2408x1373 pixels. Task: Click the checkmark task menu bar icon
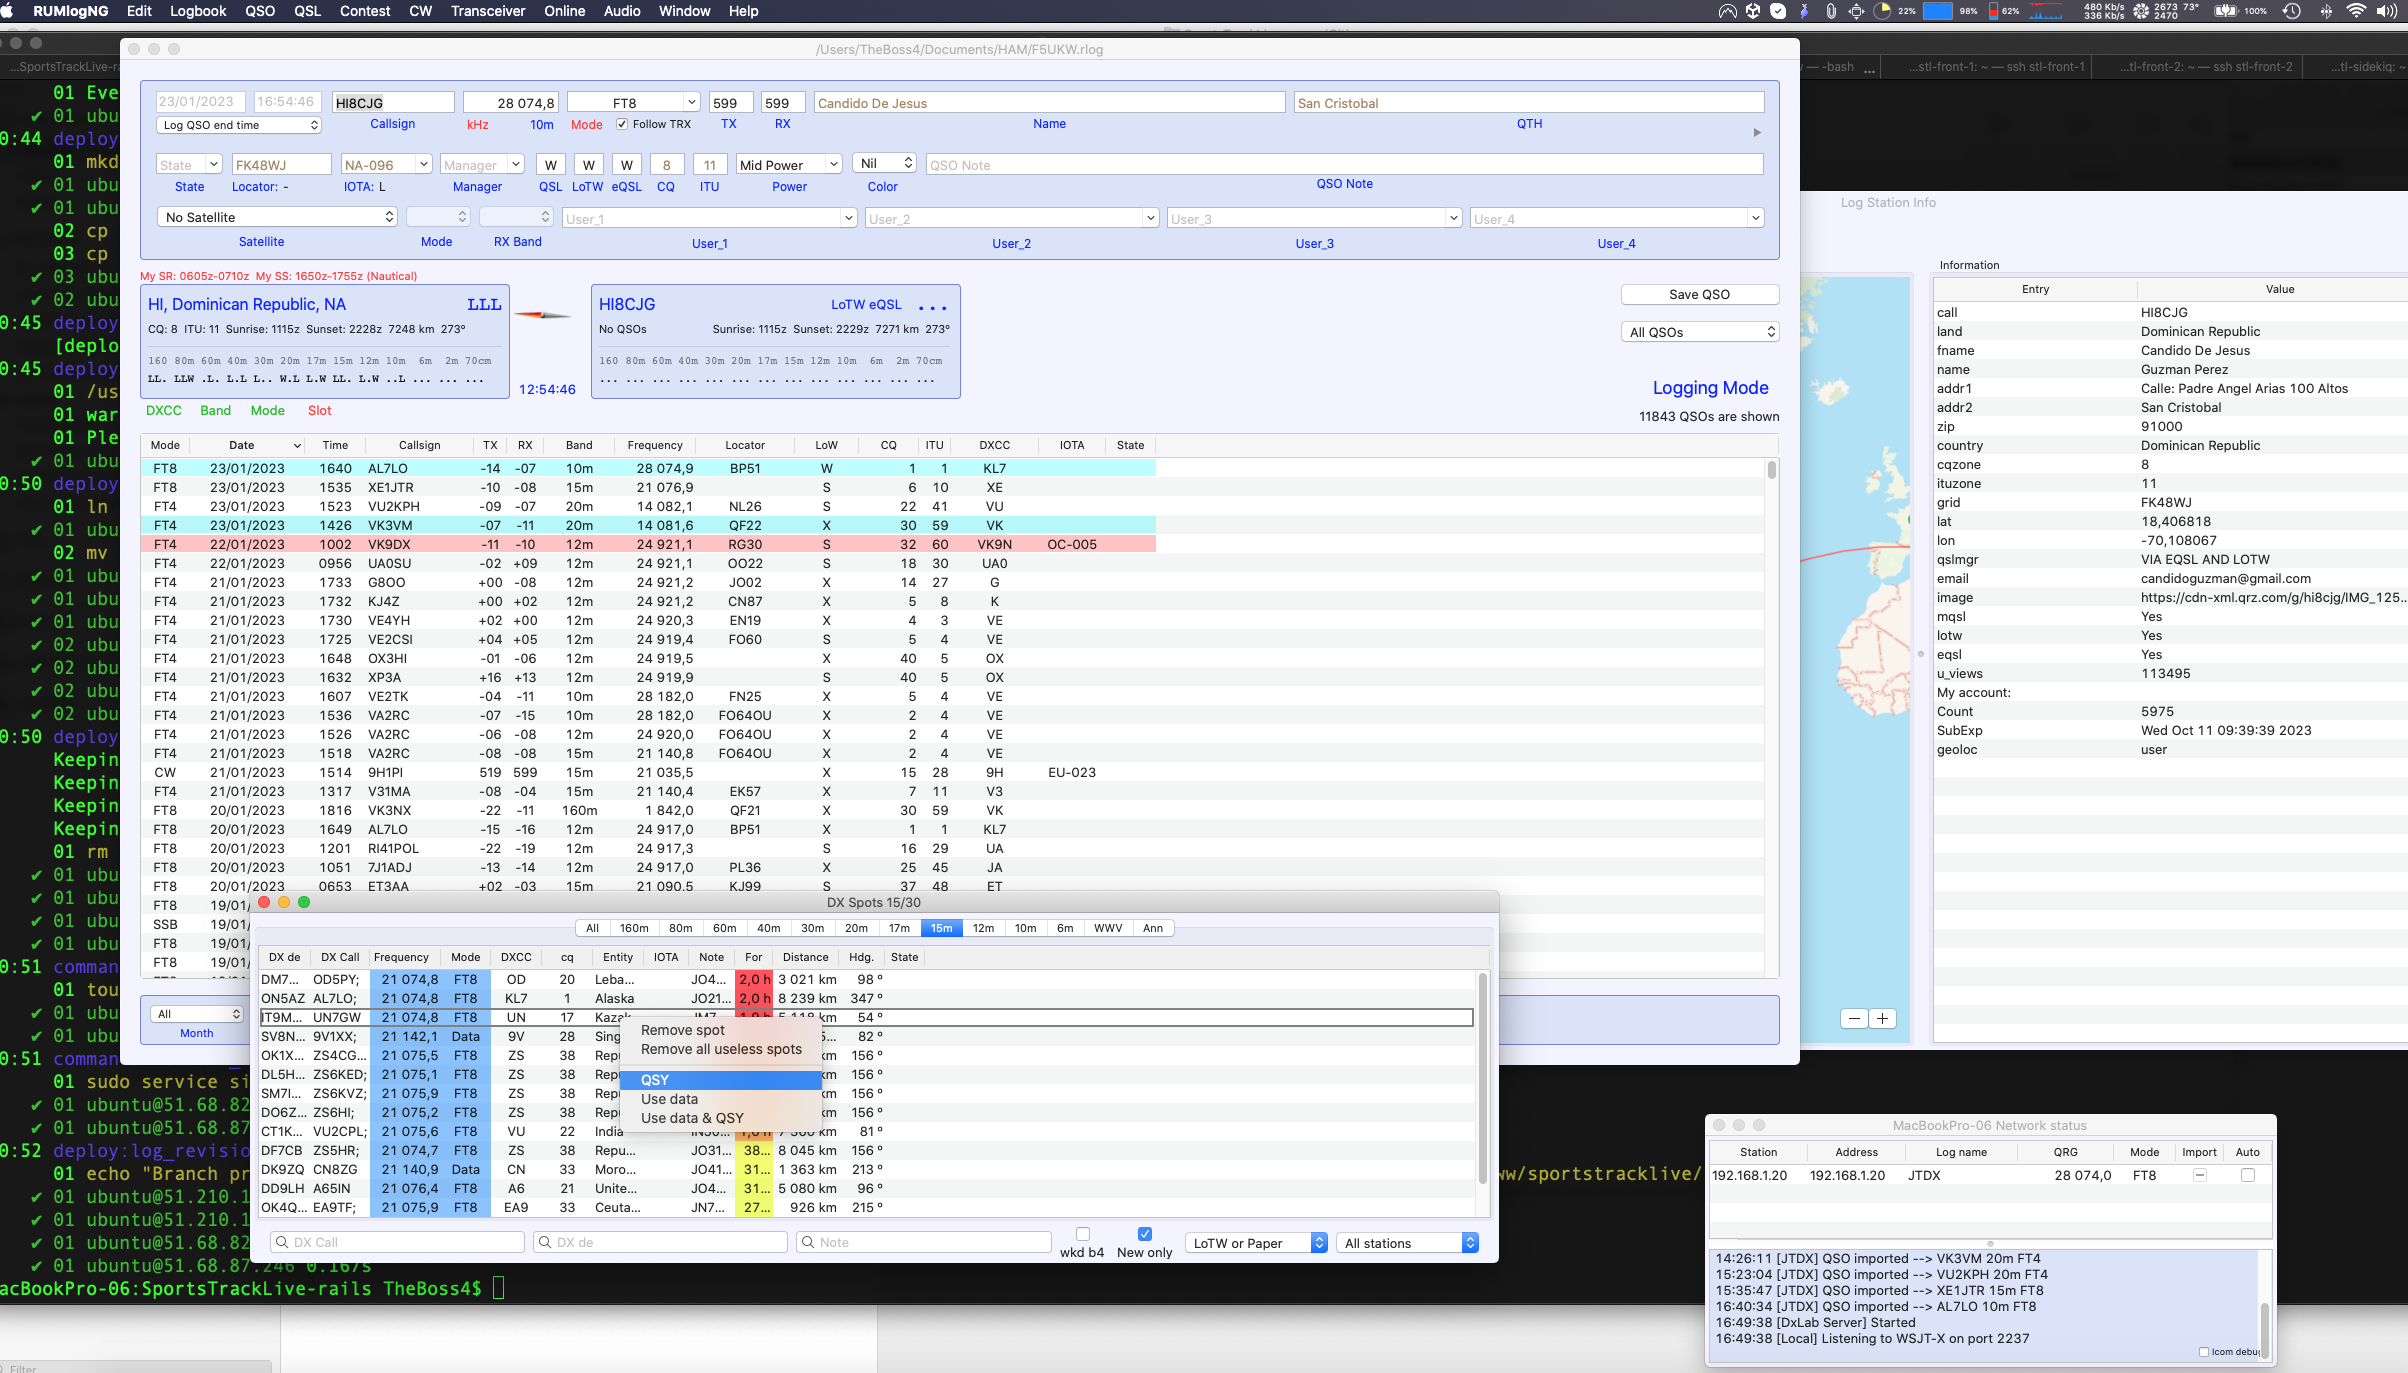[x=1778, y=11]
